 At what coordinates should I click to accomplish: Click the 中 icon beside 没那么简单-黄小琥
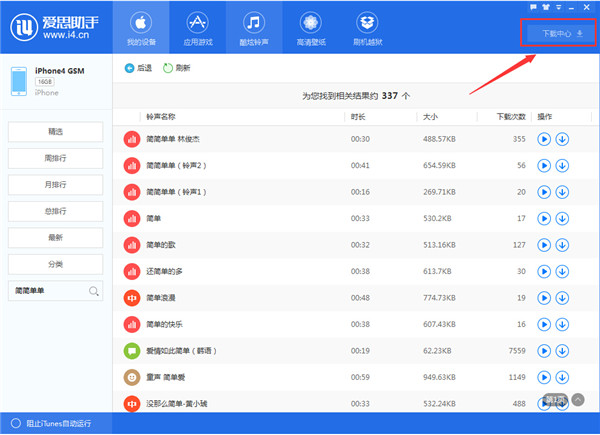click(132, 404)
